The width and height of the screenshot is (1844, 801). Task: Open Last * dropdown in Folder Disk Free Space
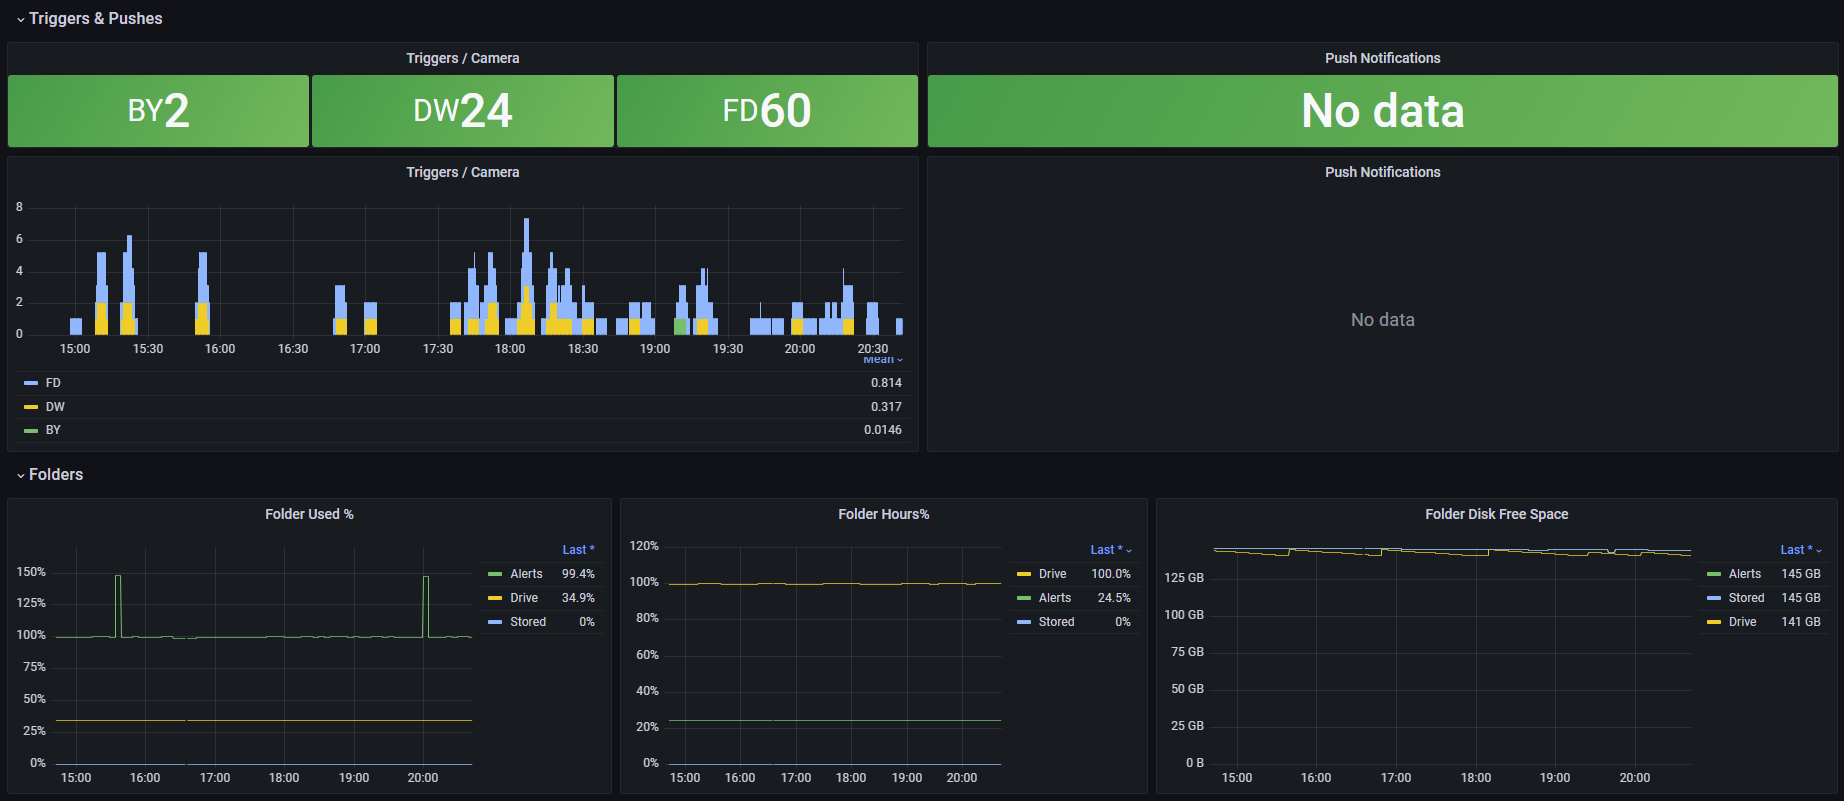point(1801,550)
